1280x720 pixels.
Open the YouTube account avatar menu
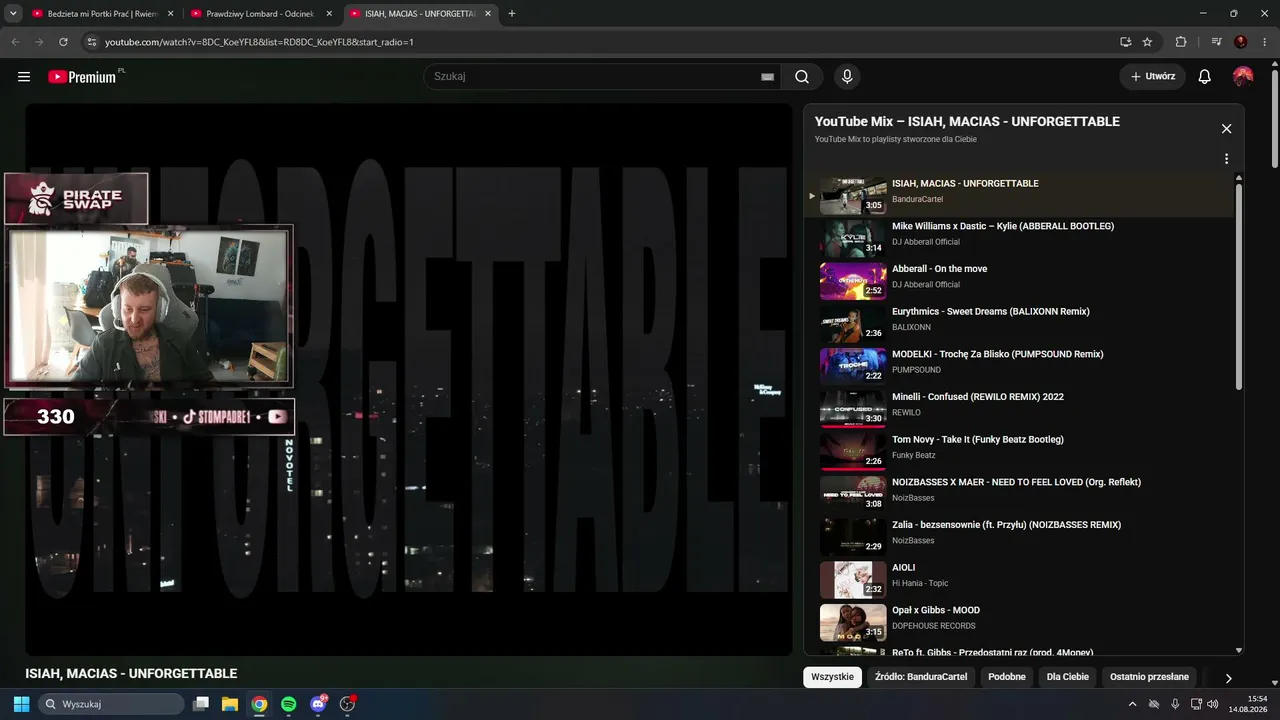(x=1243, y=77)
